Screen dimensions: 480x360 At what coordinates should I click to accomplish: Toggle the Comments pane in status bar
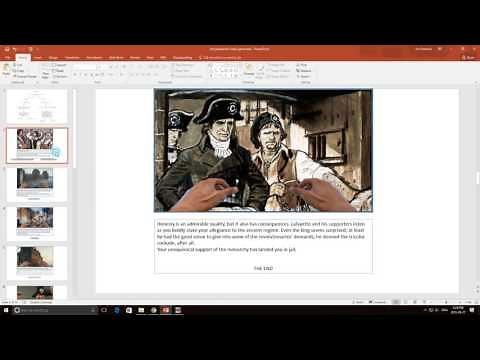click(377, 302)
